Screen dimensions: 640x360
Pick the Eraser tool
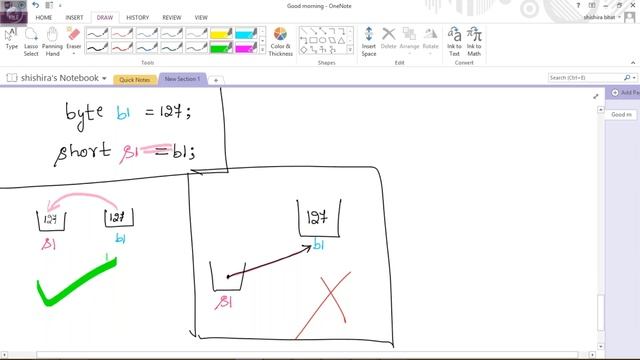tap(74, 39)
